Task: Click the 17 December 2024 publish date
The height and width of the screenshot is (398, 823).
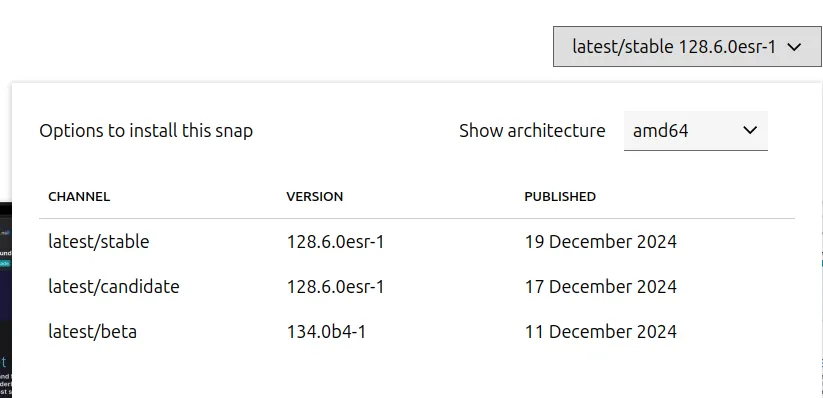Action: pyautogui.click(x=601, y=287)
